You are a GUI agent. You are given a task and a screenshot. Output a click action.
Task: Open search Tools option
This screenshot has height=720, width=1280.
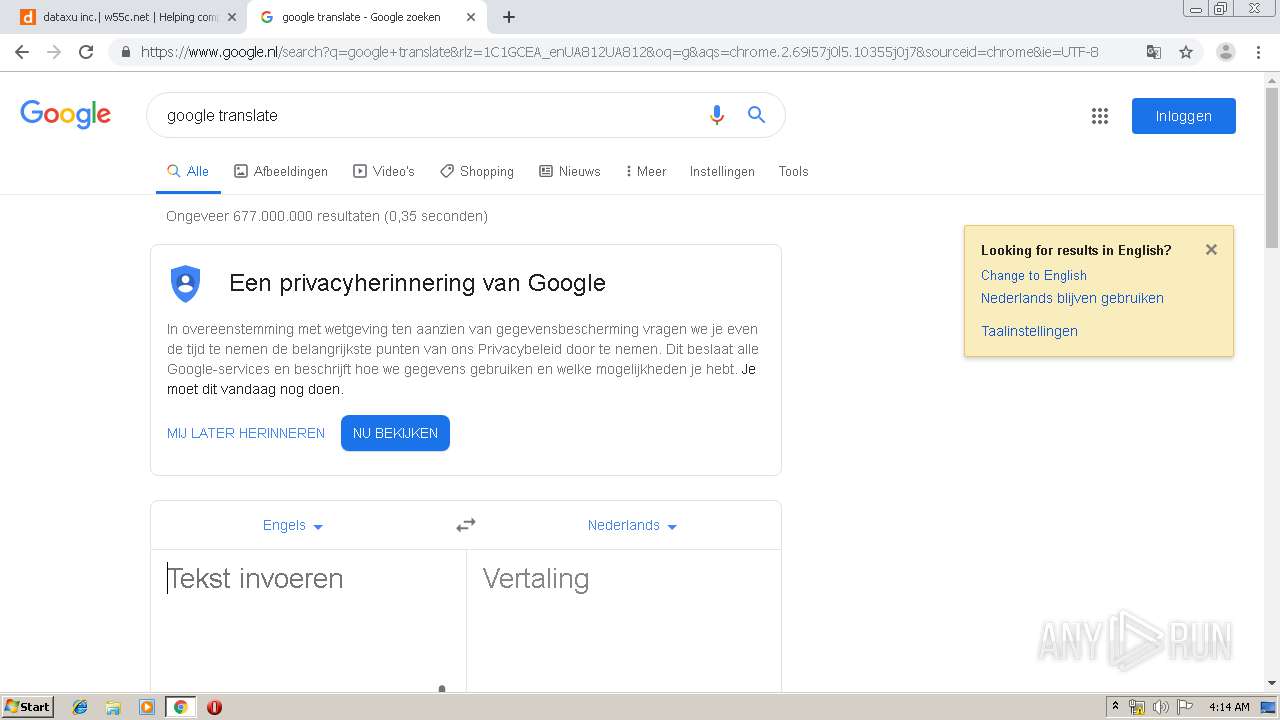[793, 171]
